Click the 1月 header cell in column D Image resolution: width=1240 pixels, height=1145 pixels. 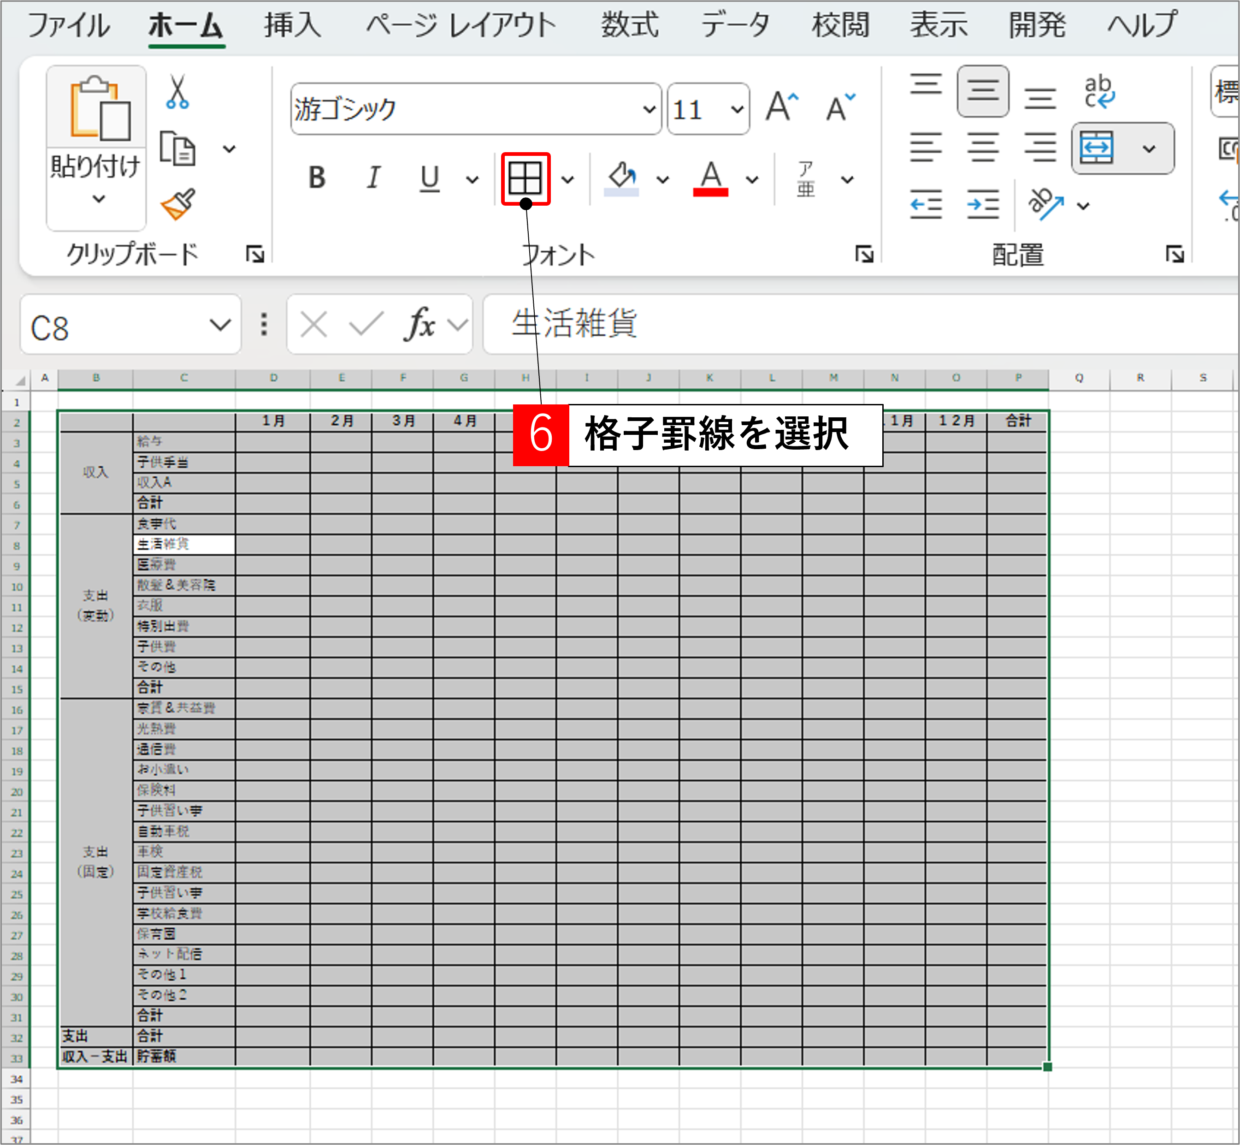(273, 421)
